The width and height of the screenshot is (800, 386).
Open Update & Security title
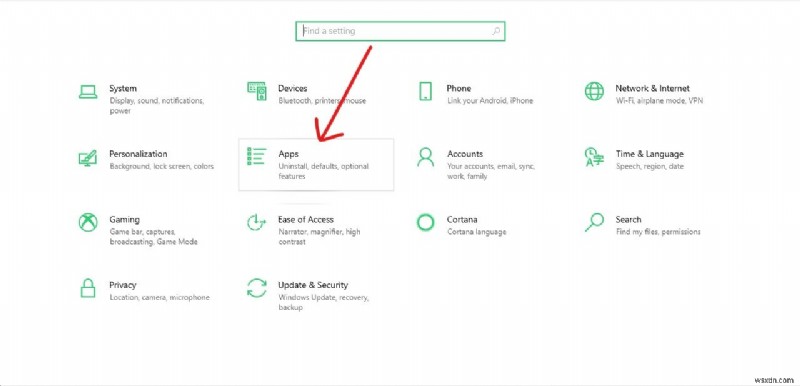313,285
